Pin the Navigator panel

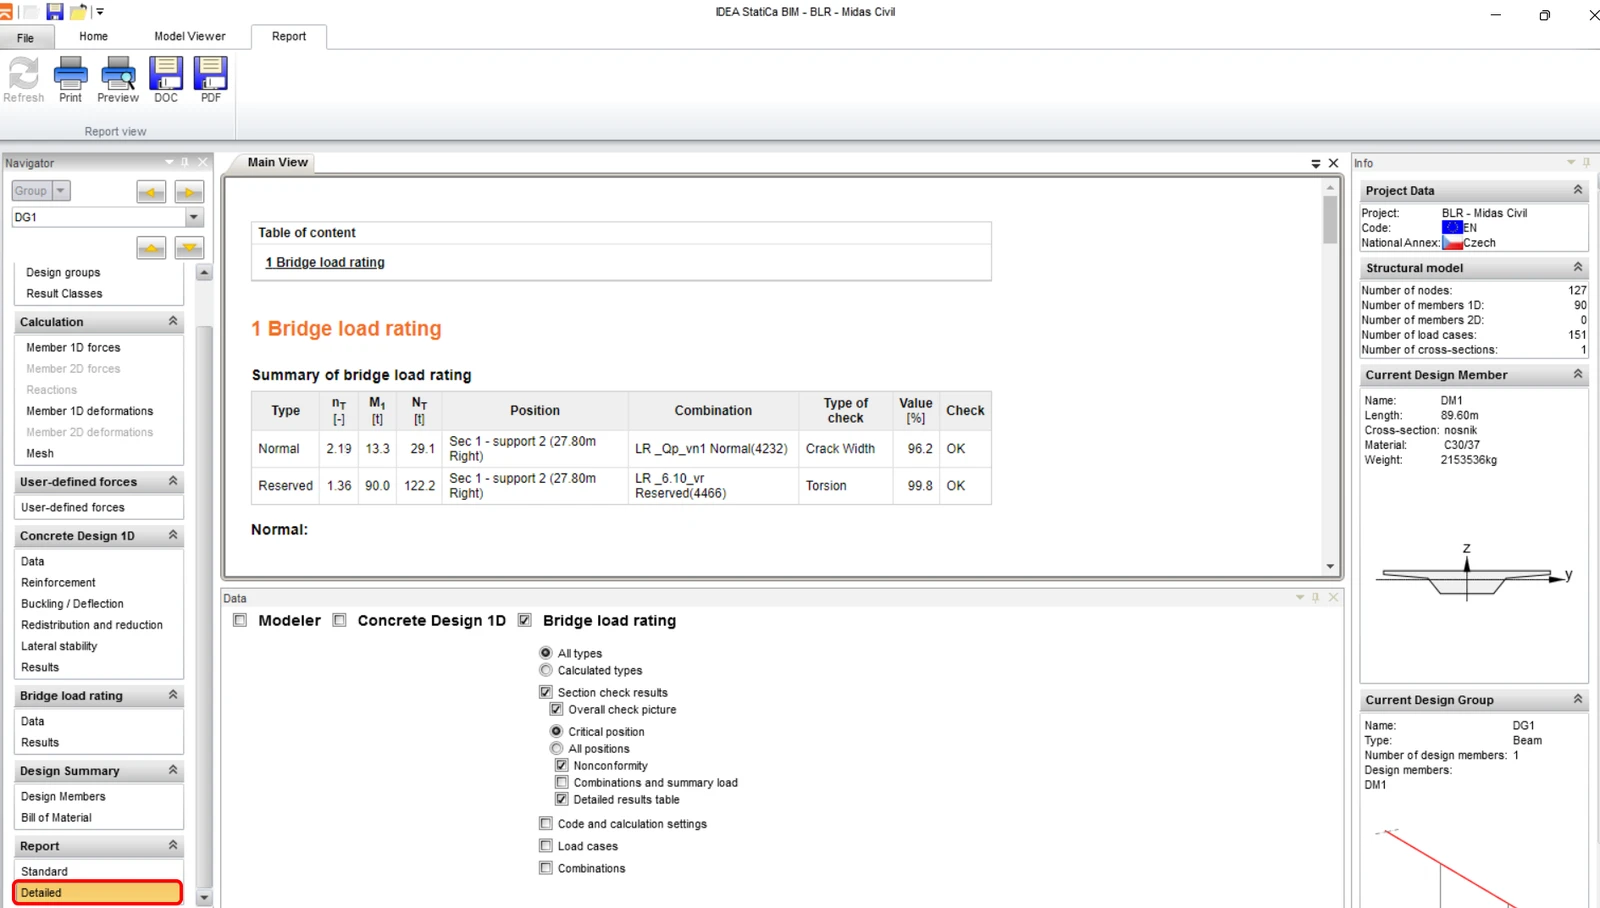pos(185,162)
